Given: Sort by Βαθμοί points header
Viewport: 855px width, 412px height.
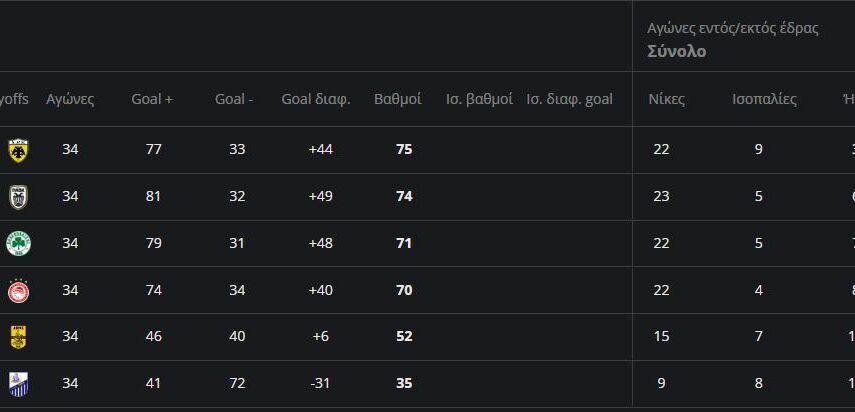Looking at the screenshot, I should click(x=397, y=99).
